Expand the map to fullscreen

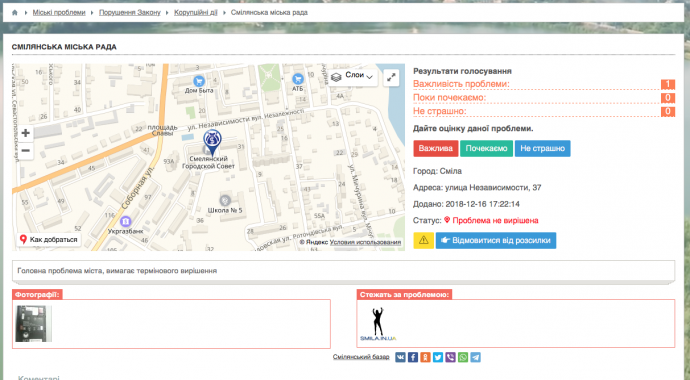[391, 78]
